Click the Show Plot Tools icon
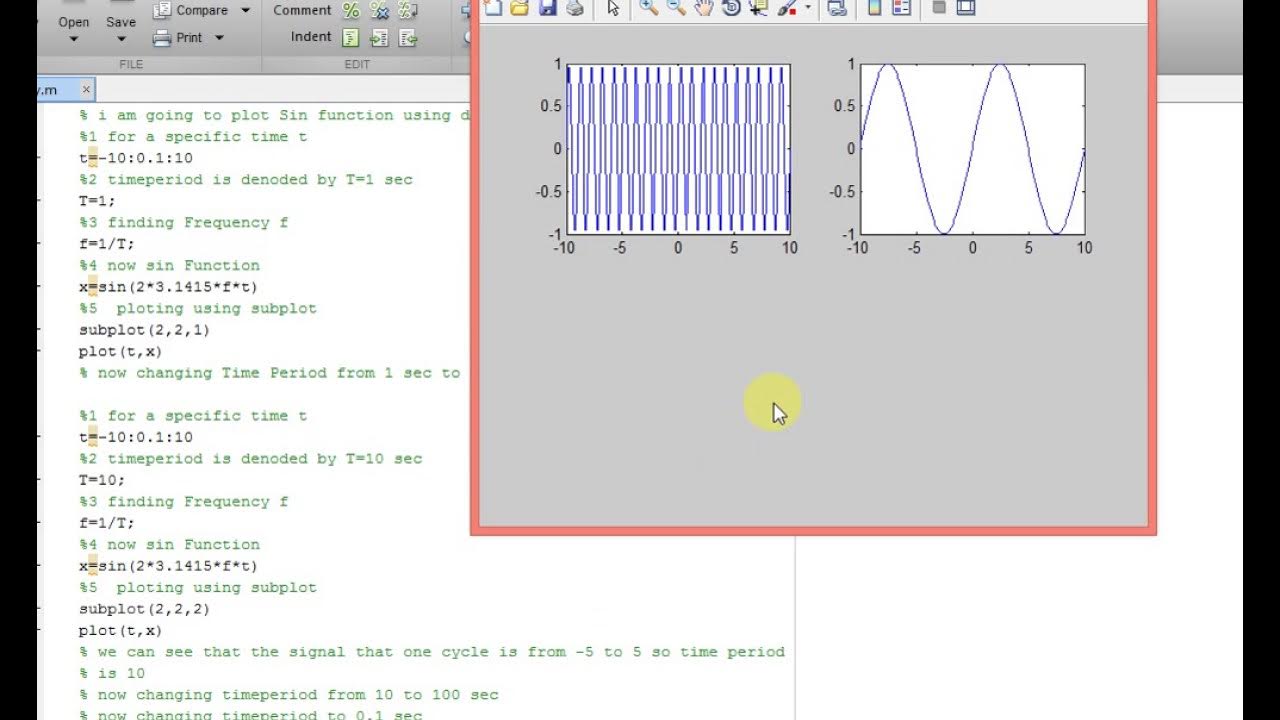 966,8
